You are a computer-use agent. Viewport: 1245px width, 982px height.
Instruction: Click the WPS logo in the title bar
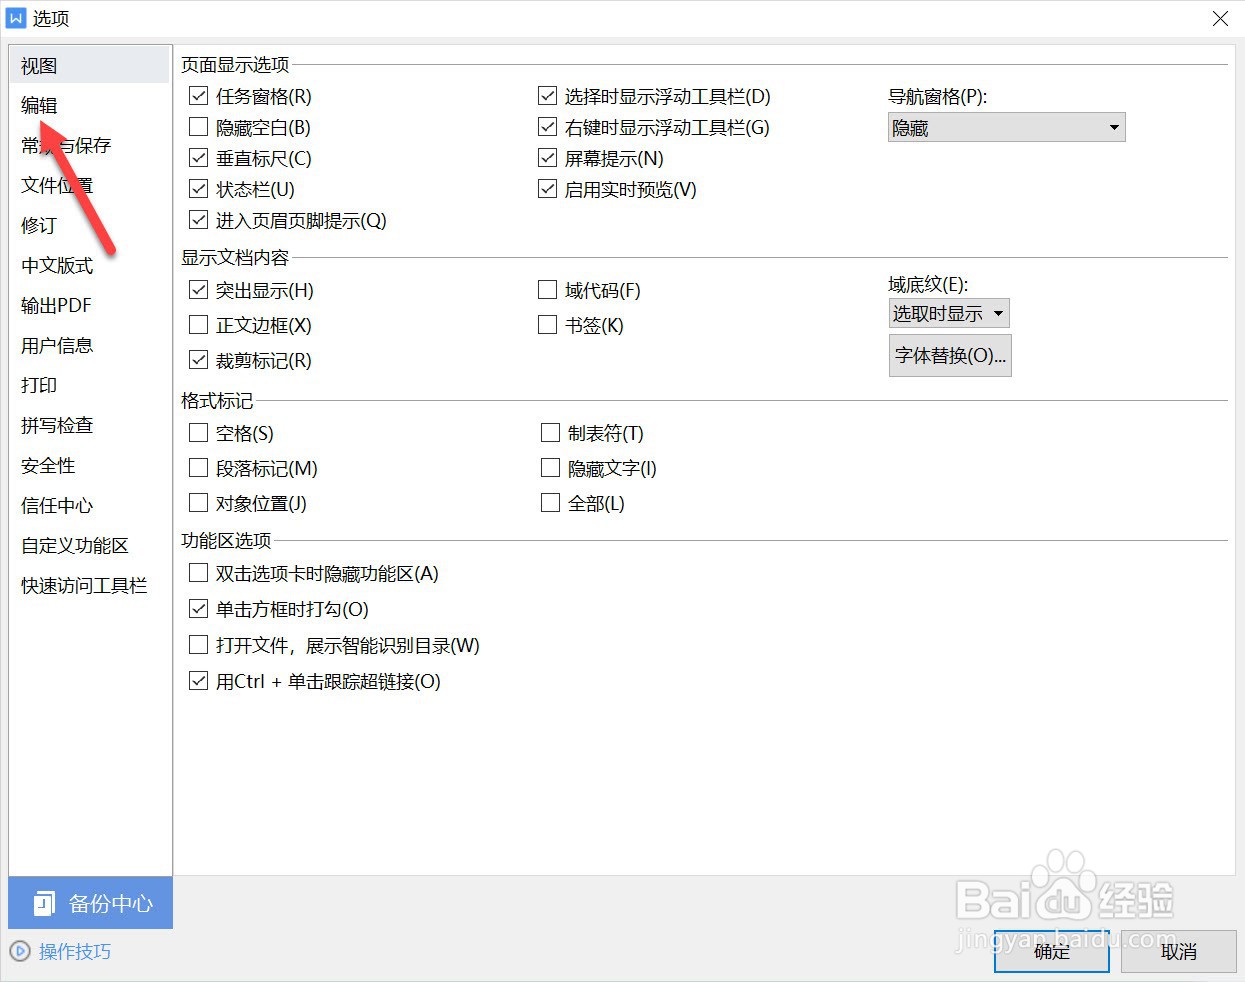[x=16, y=17]
